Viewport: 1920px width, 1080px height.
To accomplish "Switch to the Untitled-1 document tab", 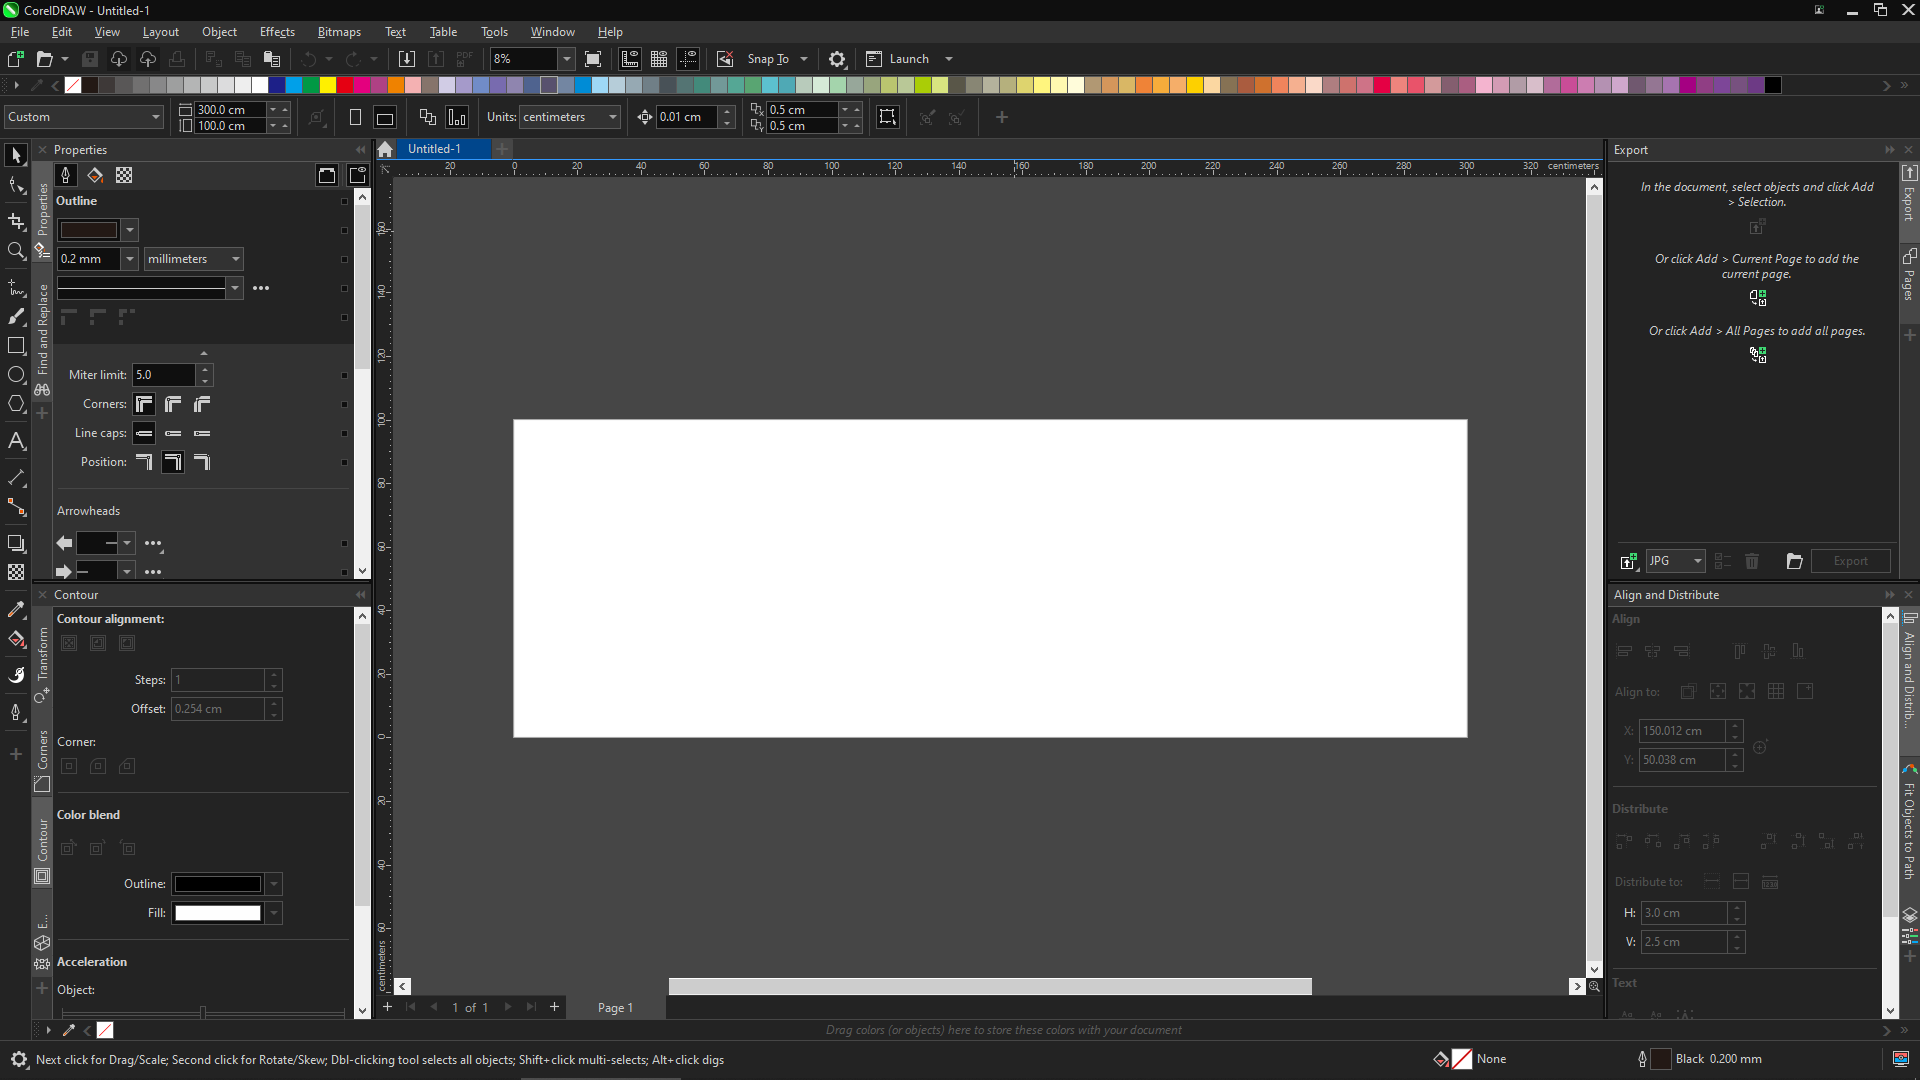I will tap(434, 149).
